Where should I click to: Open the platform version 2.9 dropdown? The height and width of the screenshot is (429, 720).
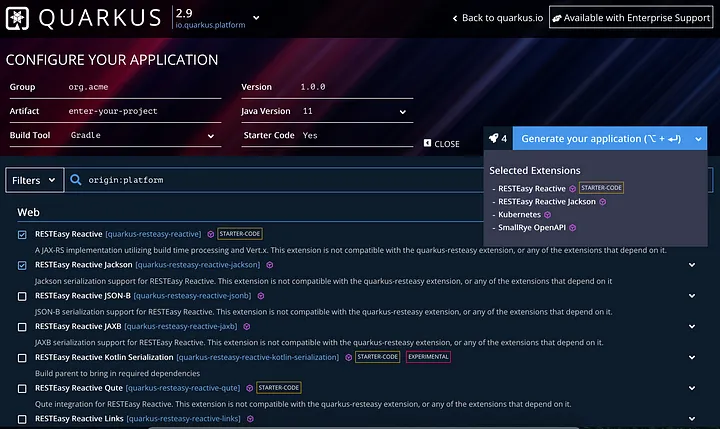tap(256, 18)
